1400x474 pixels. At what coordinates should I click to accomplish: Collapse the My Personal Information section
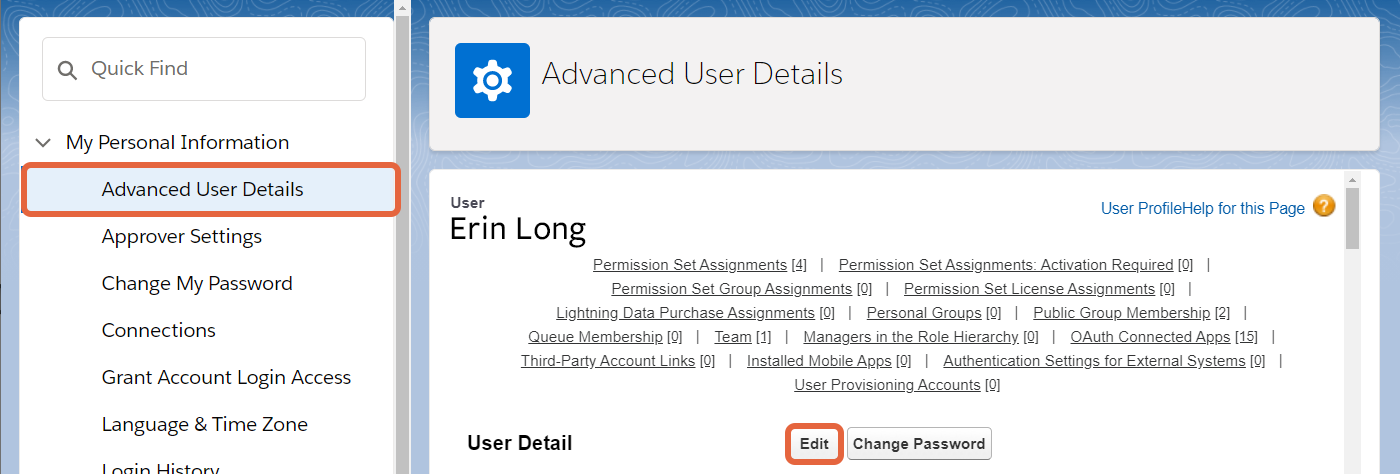click(x=42, y=143)
